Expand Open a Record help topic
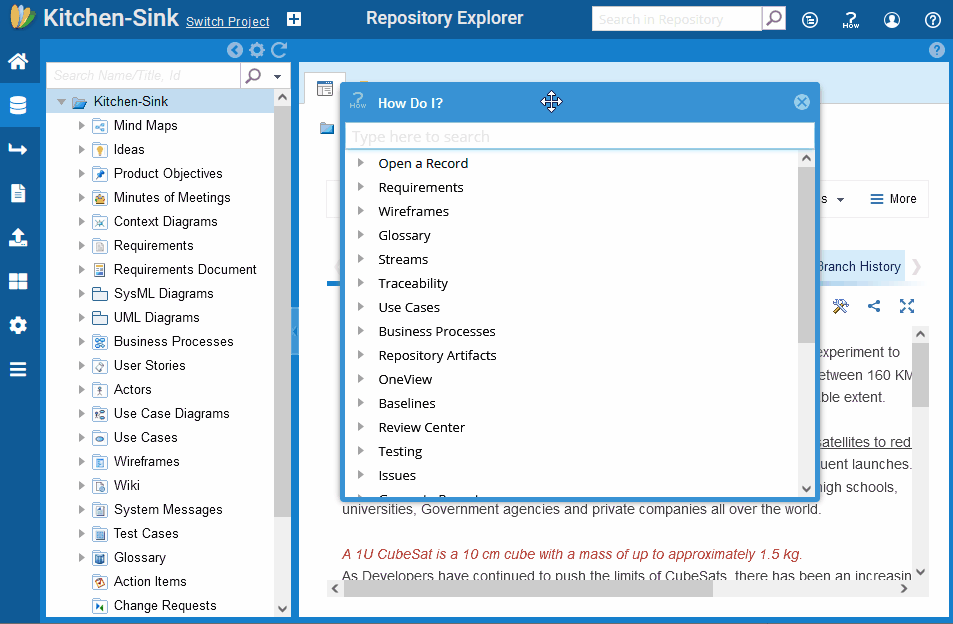The height and width of the screenshot is (624, 953). (x=361, y=163)
